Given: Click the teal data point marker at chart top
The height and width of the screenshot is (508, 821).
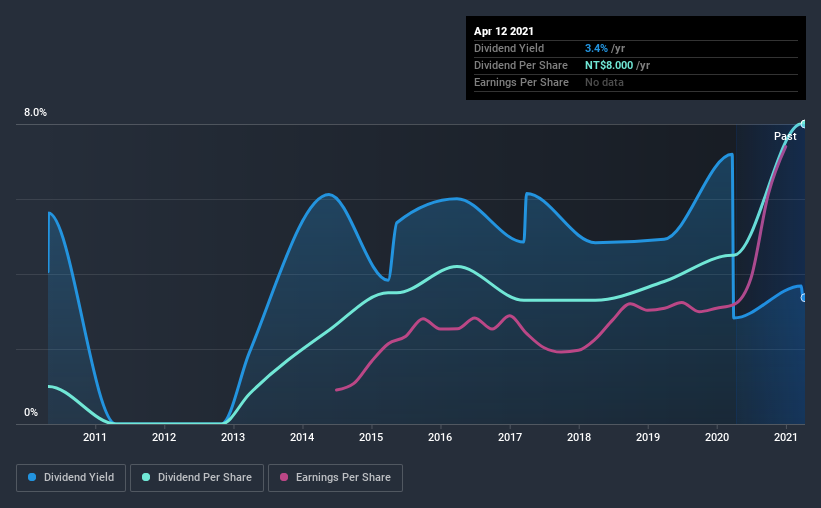Looking at the screenshot, I should pyautogui.click(x=803, y=124).
